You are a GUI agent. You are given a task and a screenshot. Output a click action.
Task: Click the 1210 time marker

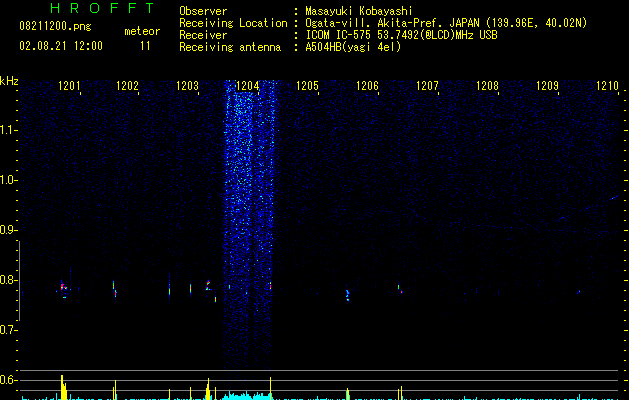[x=607, y=86]
